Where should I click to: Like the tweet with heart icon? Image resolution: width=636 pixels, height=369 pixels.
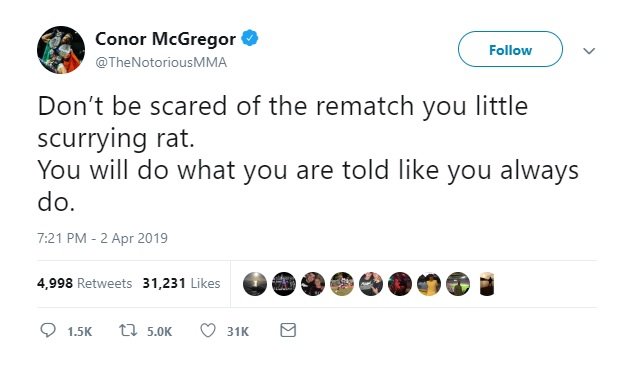coord(208,330)
